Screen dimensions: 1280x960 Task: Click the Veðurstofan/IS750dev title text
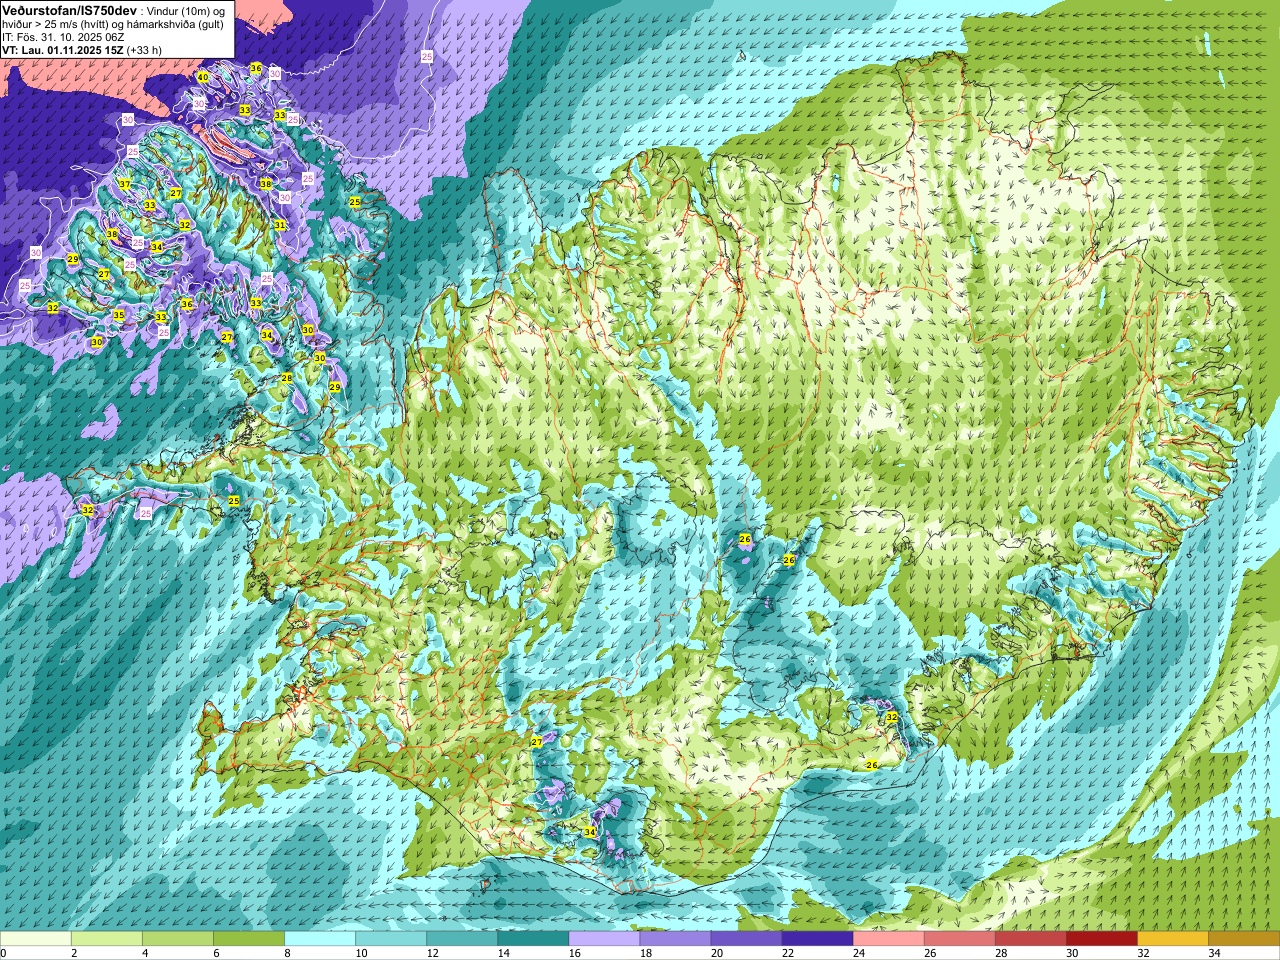tap(68, 9)
